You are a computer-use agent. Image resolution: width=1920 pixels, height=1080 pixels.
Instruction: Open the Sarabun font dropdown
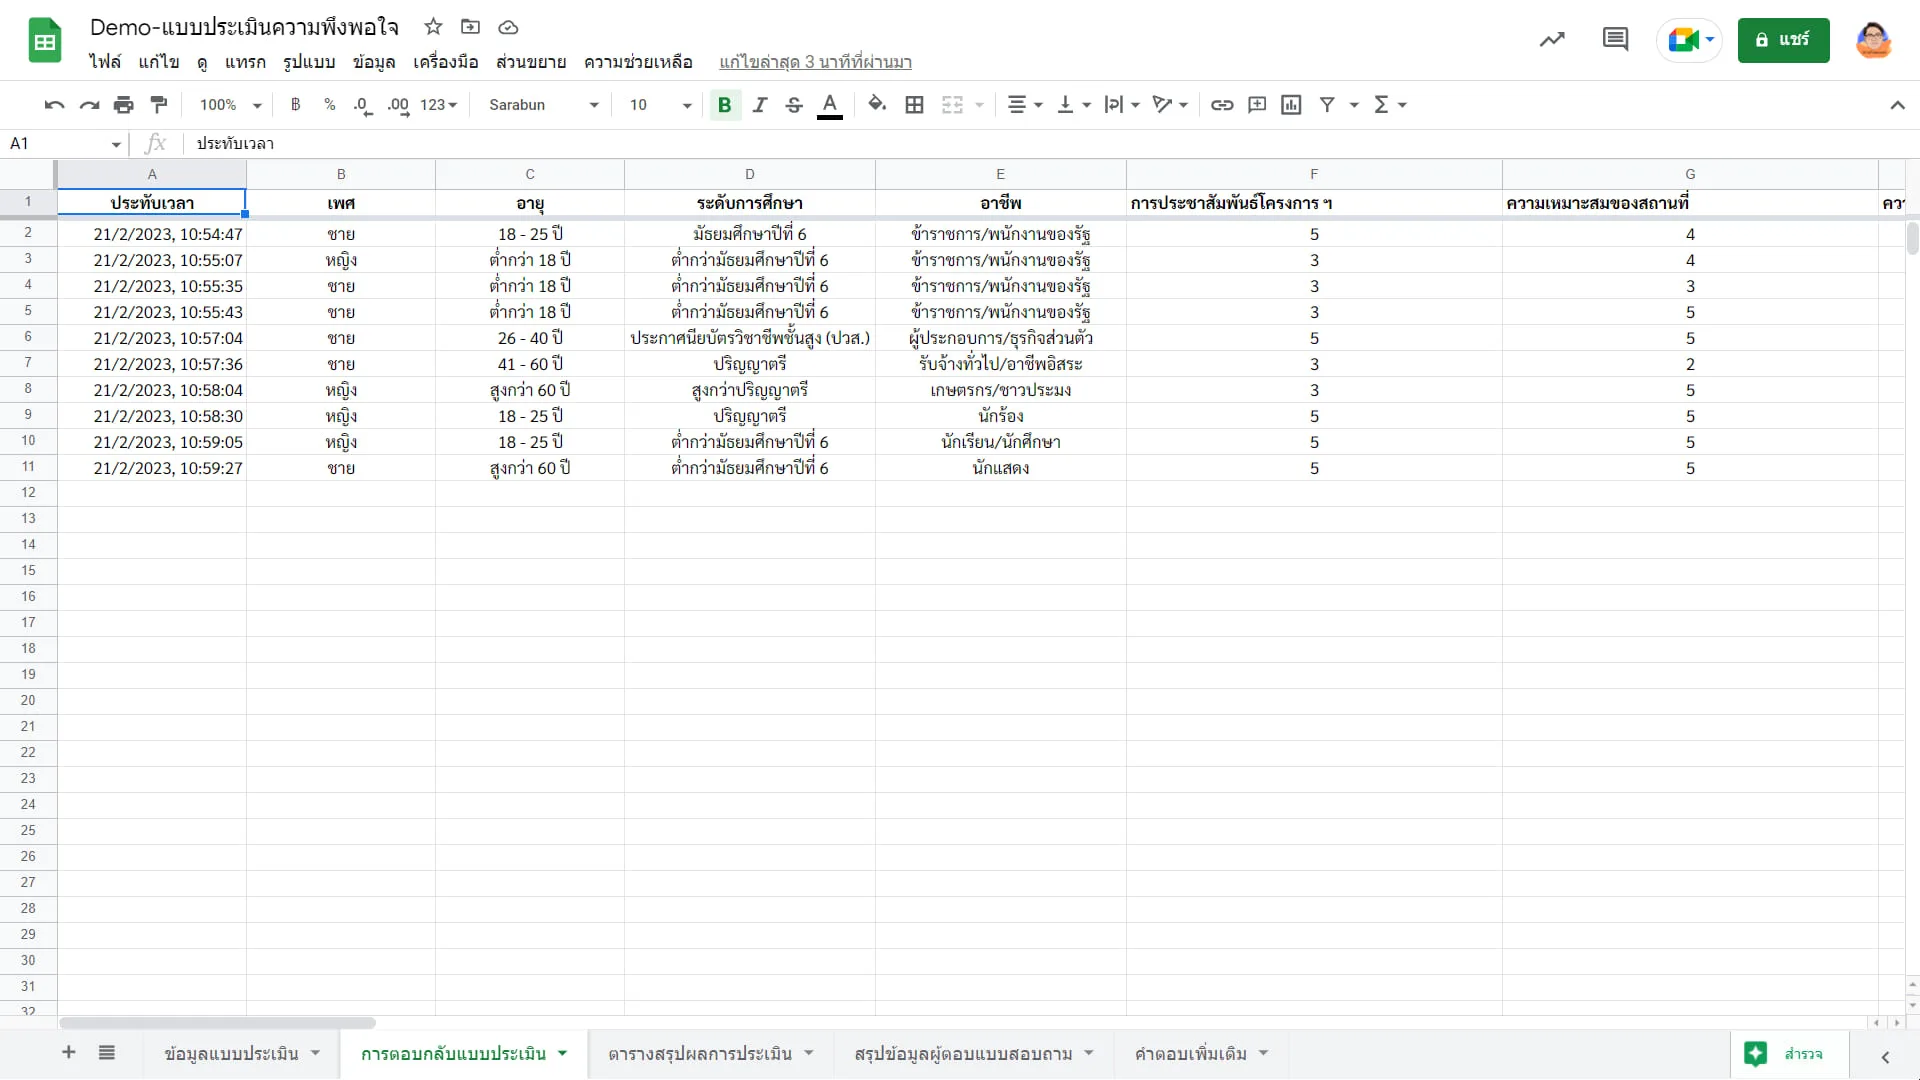(543, 105)
